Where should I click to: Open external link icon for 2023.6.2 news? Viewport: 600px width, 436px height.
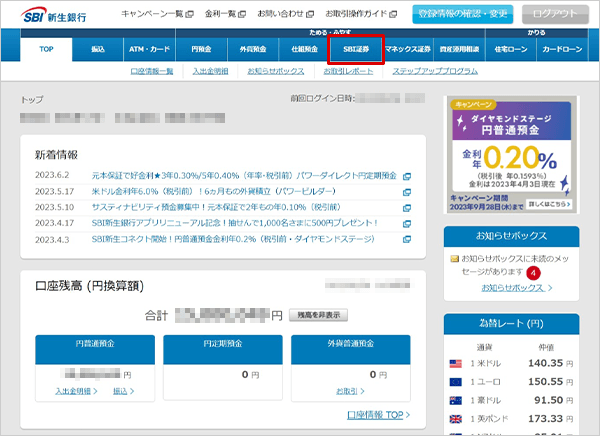tap(407, 176)
